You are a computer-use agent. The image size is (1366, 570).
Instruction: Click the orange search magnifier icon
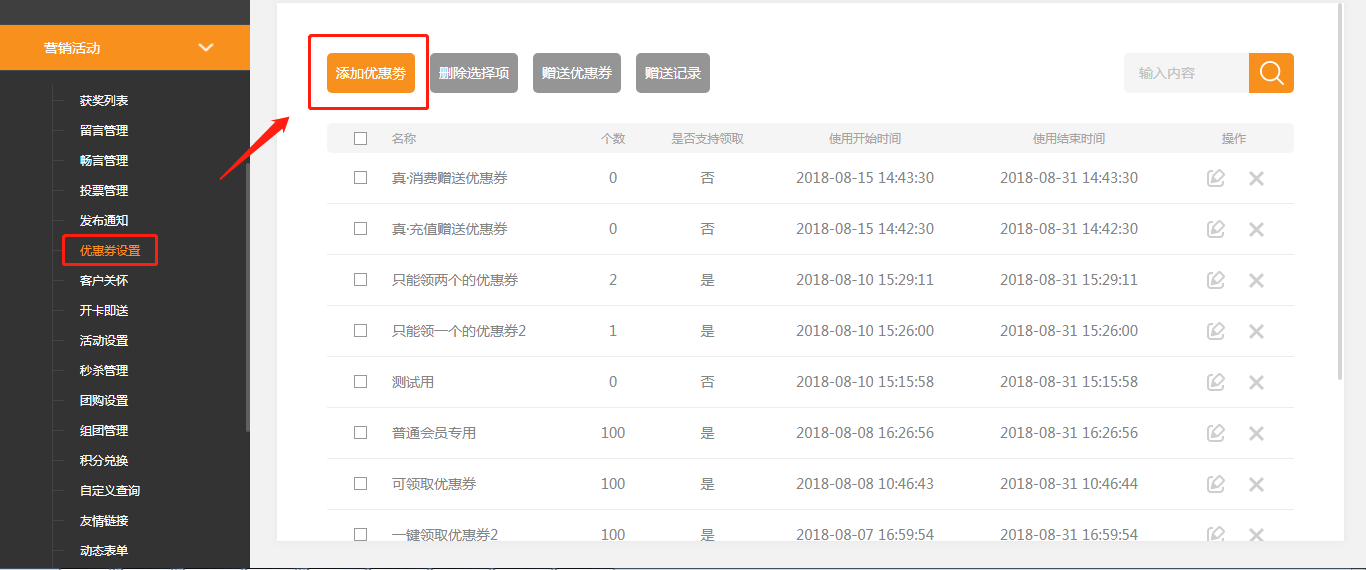[1271, 73]
